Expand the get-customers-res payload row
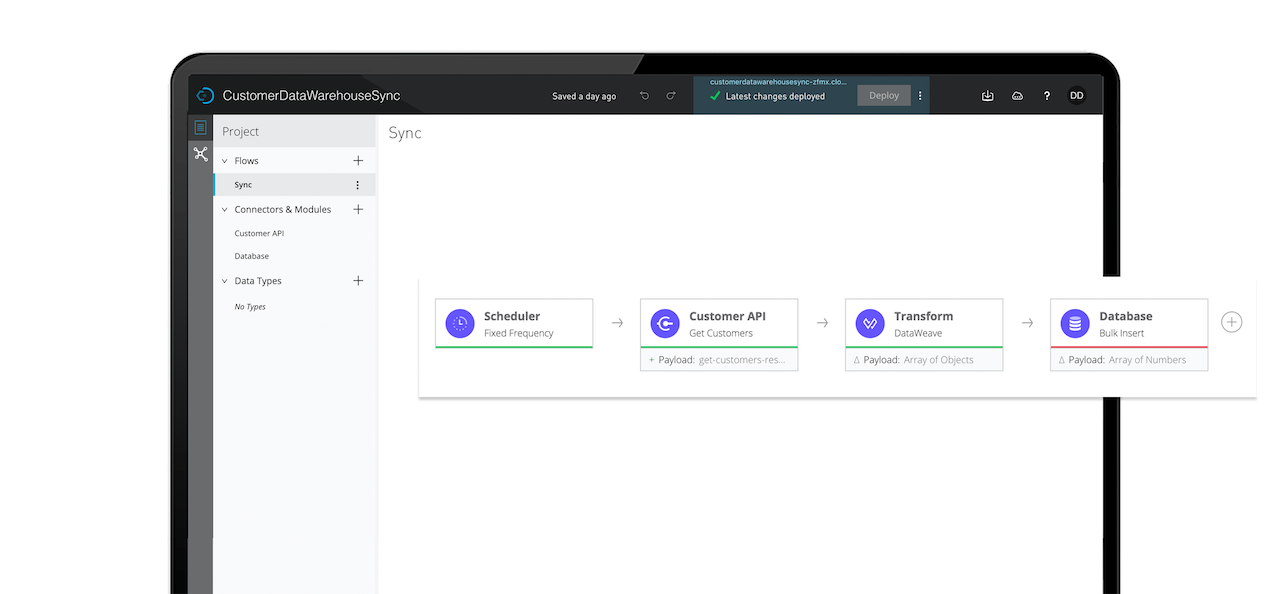The width and height of the screenshot is (1280, 594). [719, 360]
